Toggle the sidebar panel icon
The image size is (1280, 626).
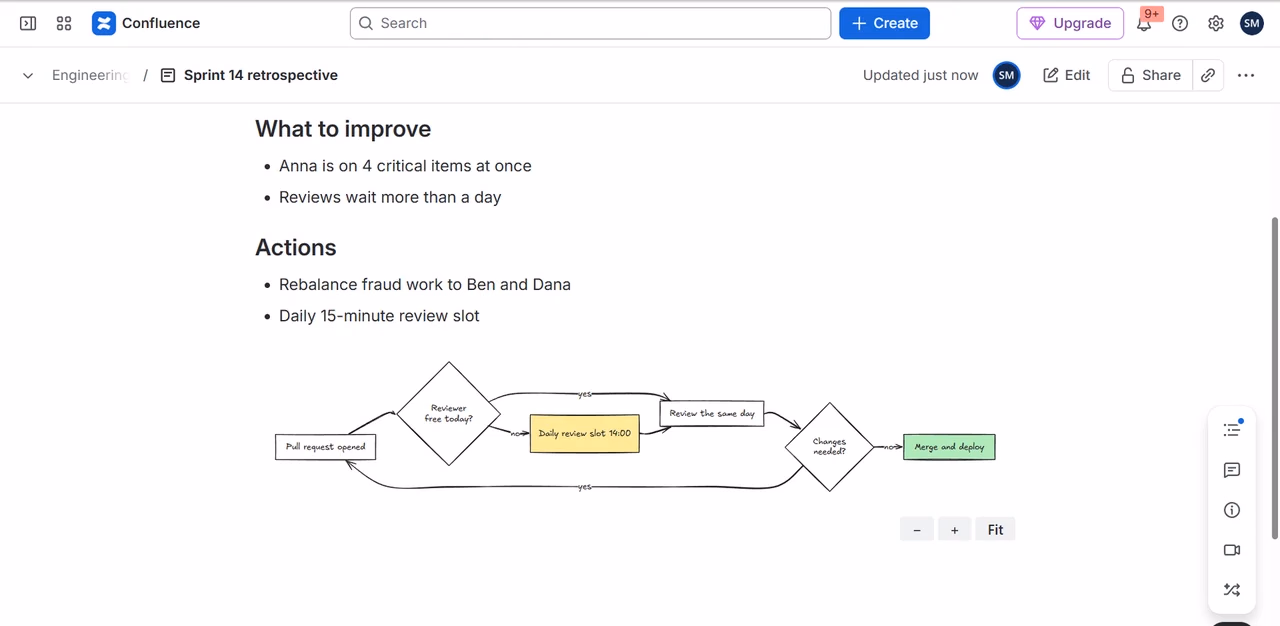pyautogui.click(x=28, y=23)
